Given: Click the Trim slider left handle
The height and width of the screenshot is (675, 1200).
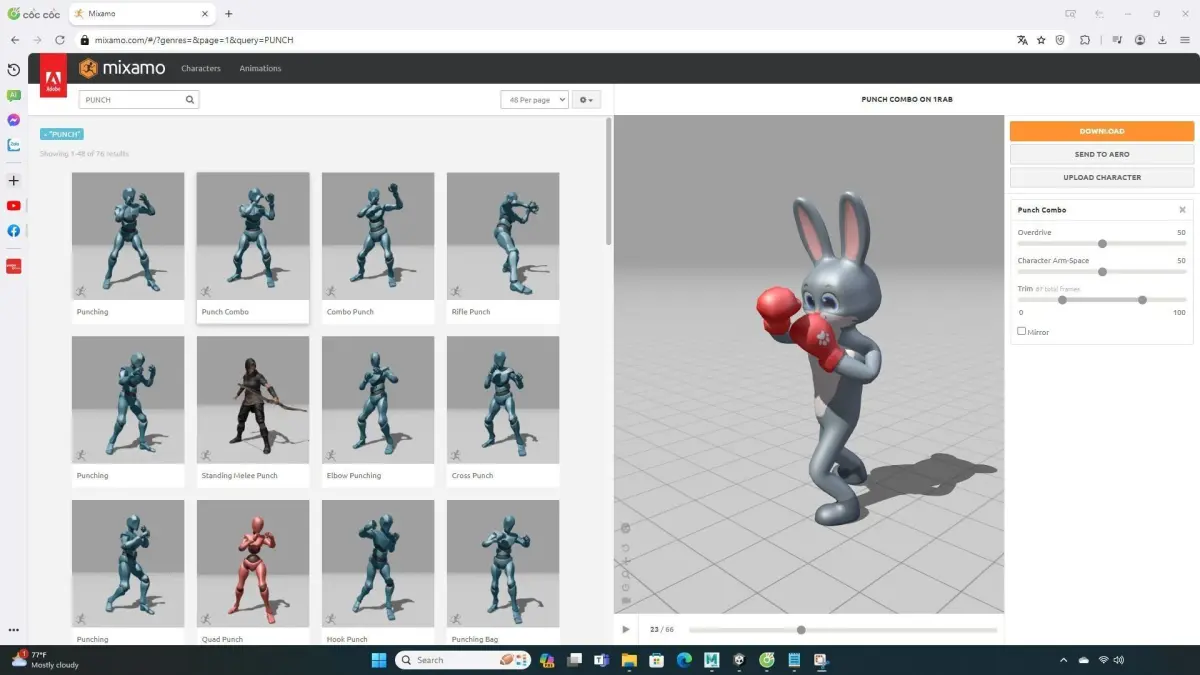Looking at the screenshot, I should (x=1062, y=300).
